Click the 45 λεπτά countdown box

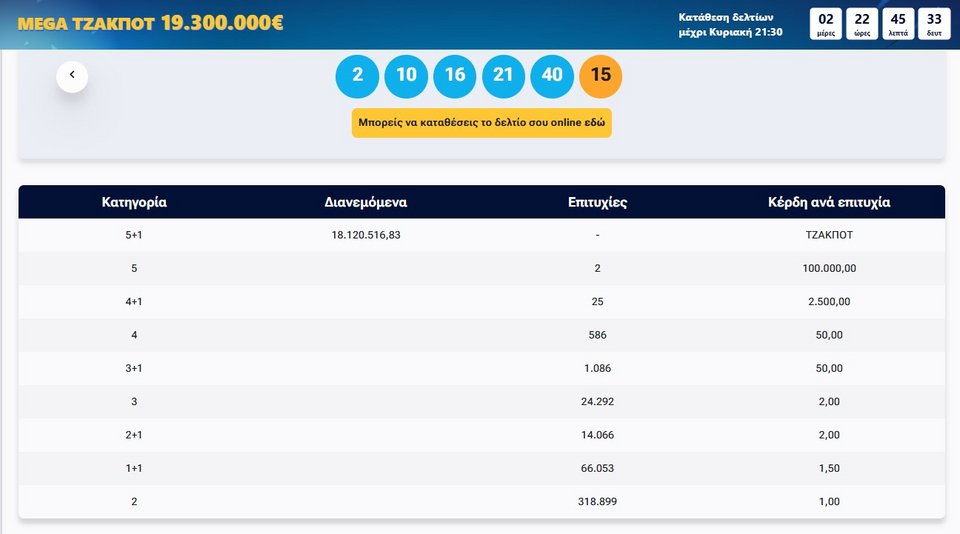click(898, 24)
